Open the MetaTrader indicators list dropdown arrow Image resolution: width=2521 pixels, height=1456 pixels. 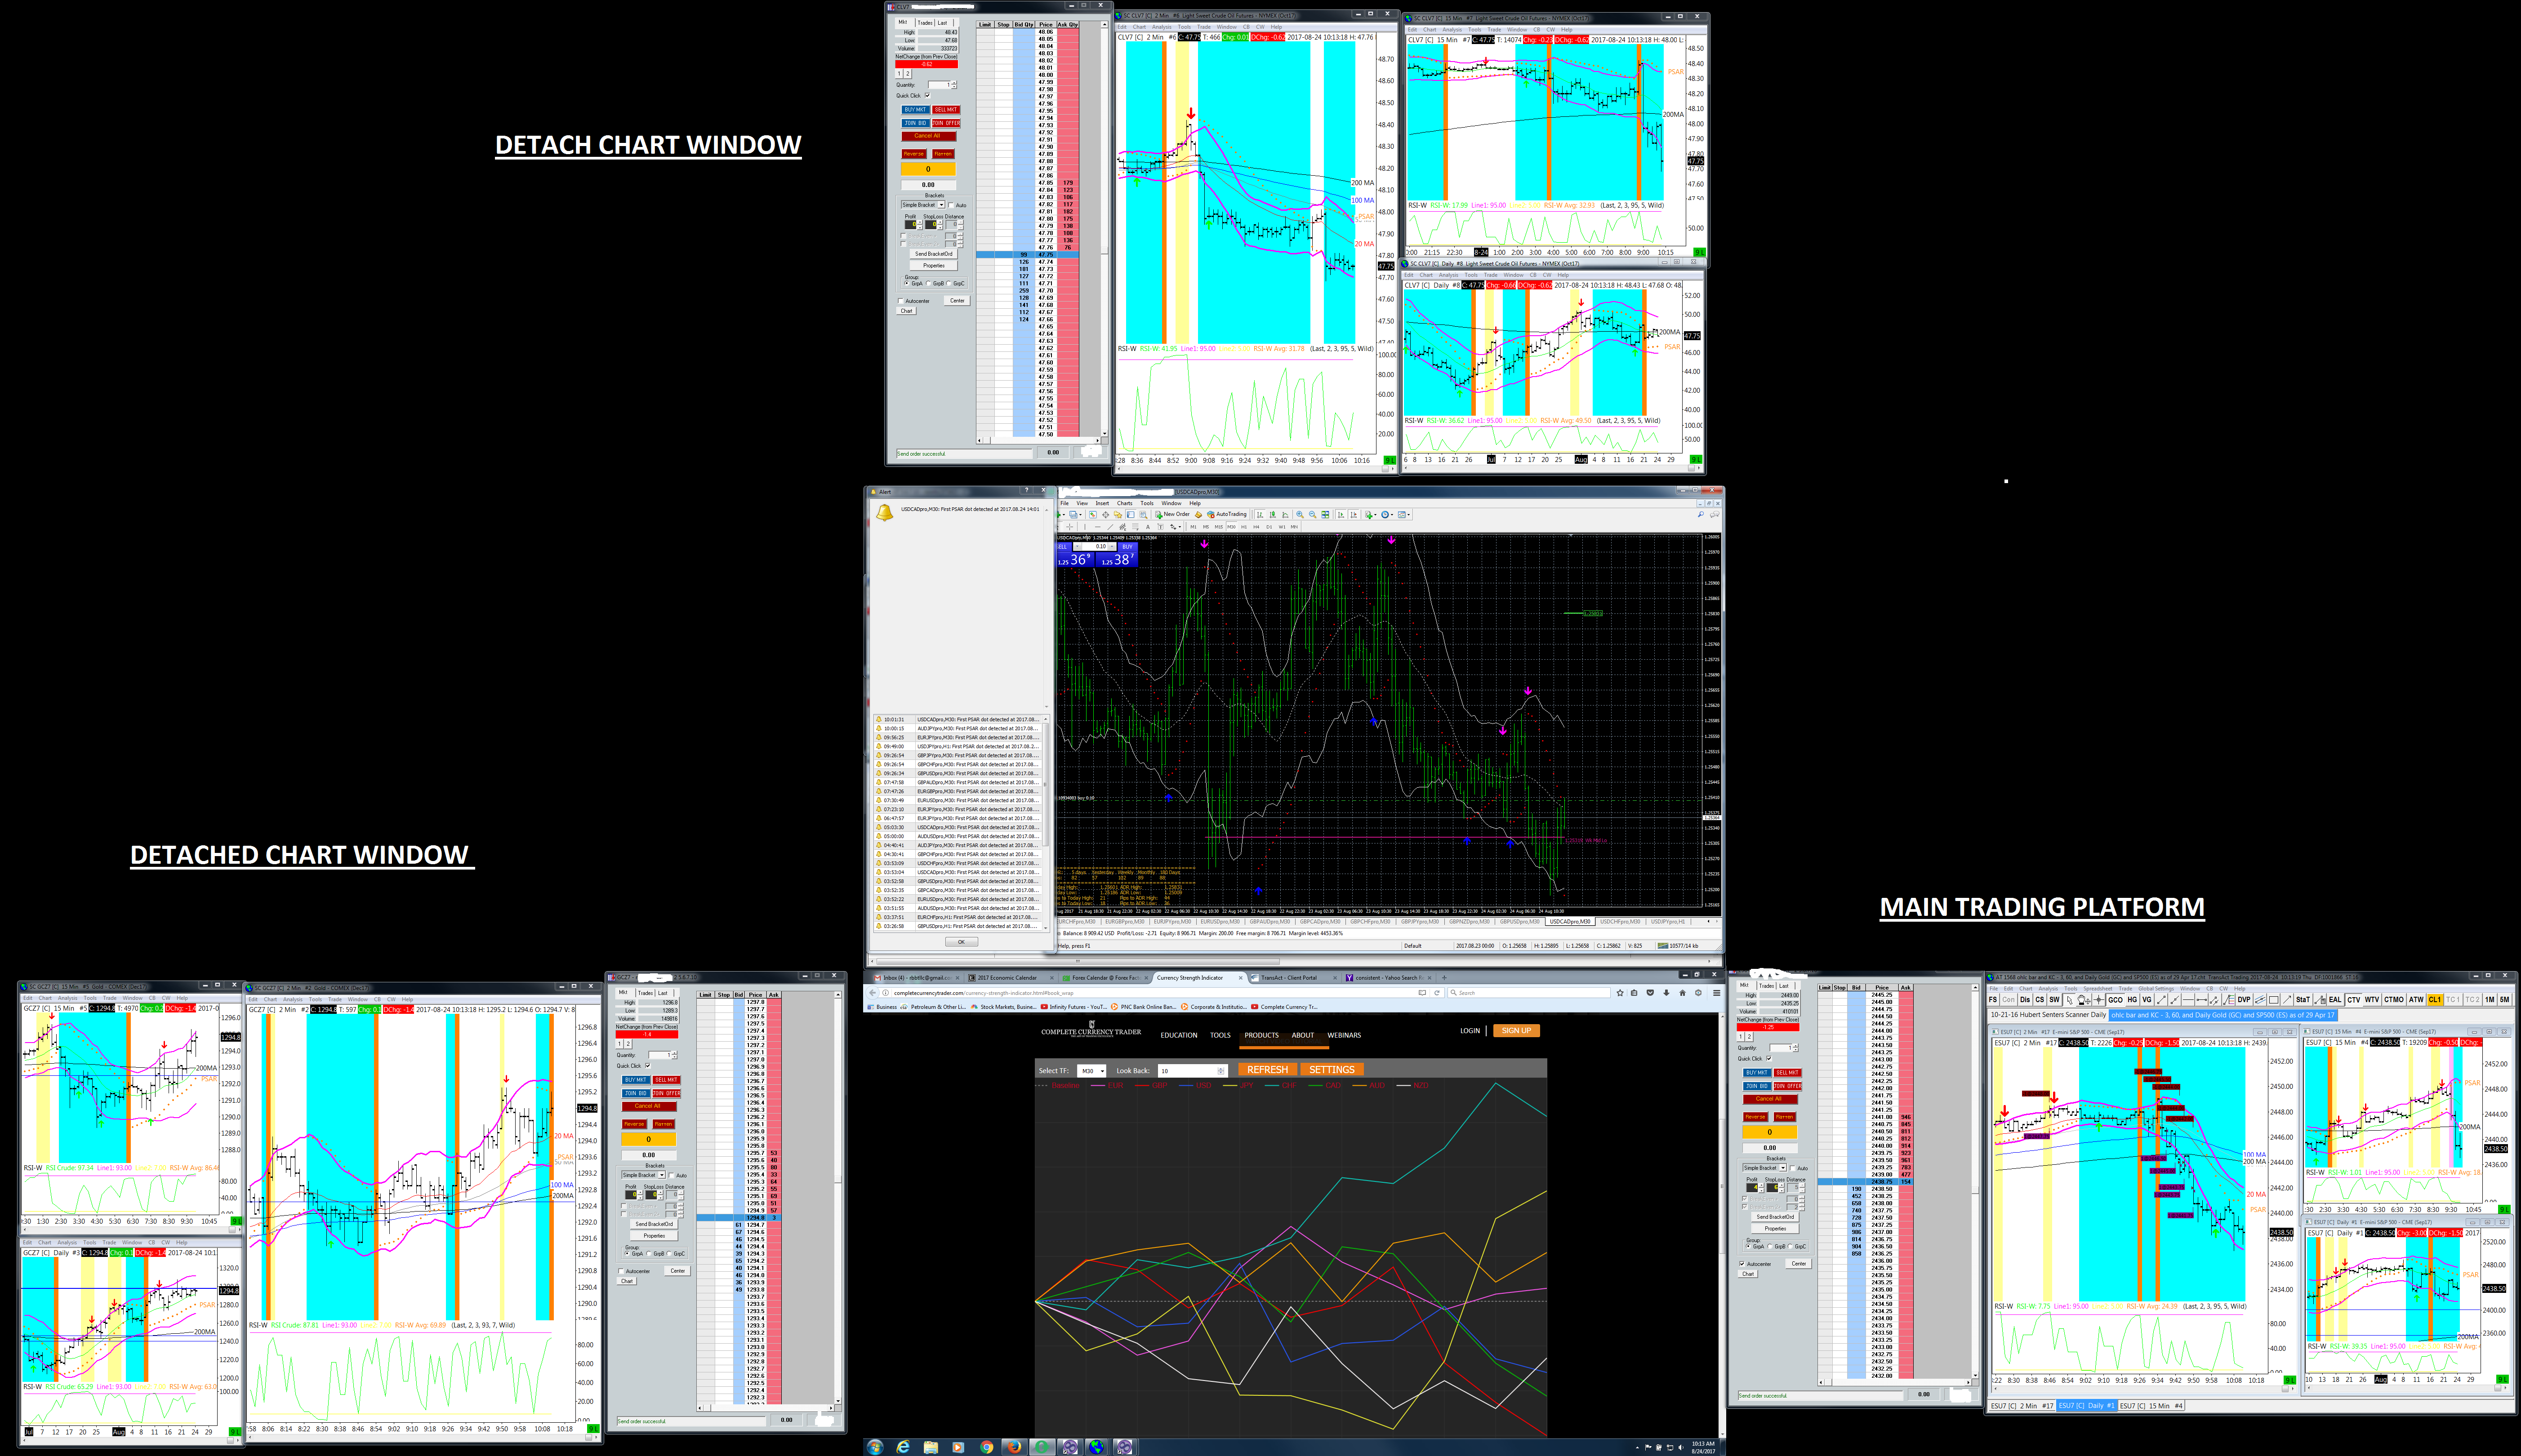coord(1375,514)
